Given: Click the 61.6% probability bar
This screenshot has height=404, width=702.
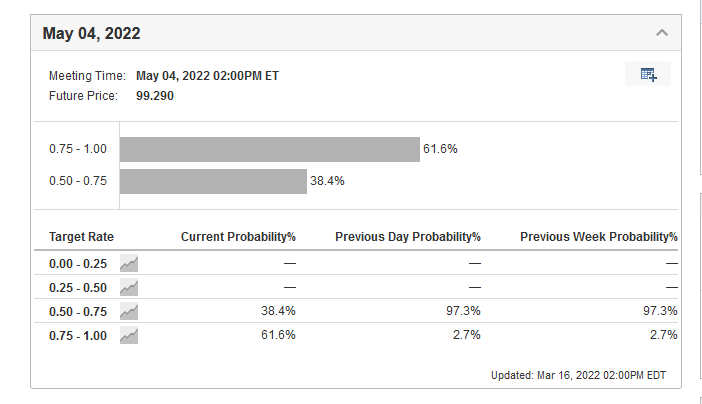Looking at the screenshot, I should tap(269, 149).
